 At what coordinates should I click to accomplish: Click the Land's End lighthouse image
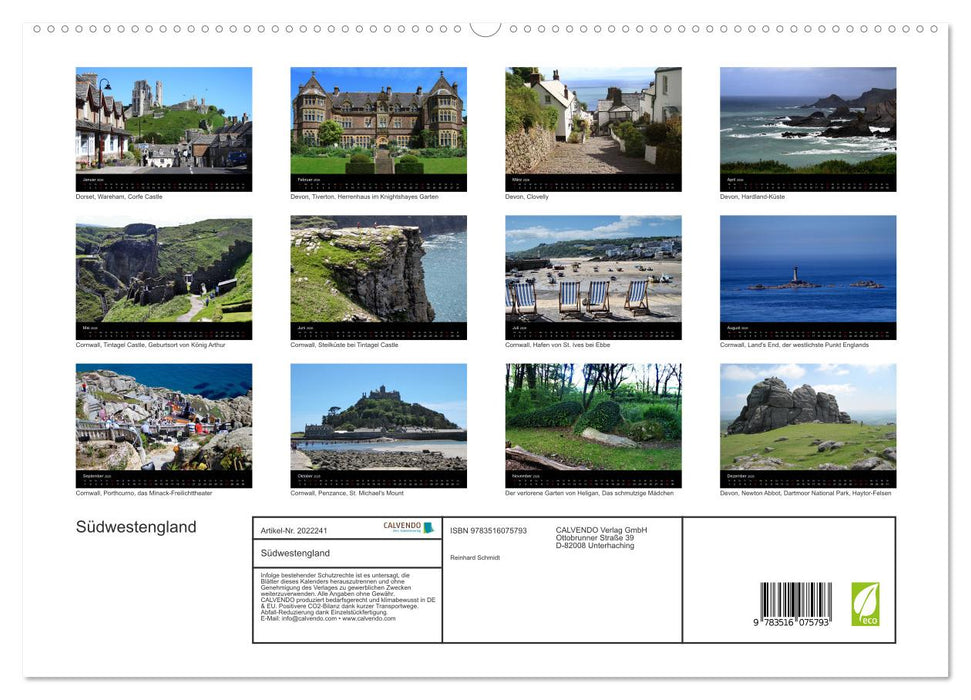click(x=808, y=275)
